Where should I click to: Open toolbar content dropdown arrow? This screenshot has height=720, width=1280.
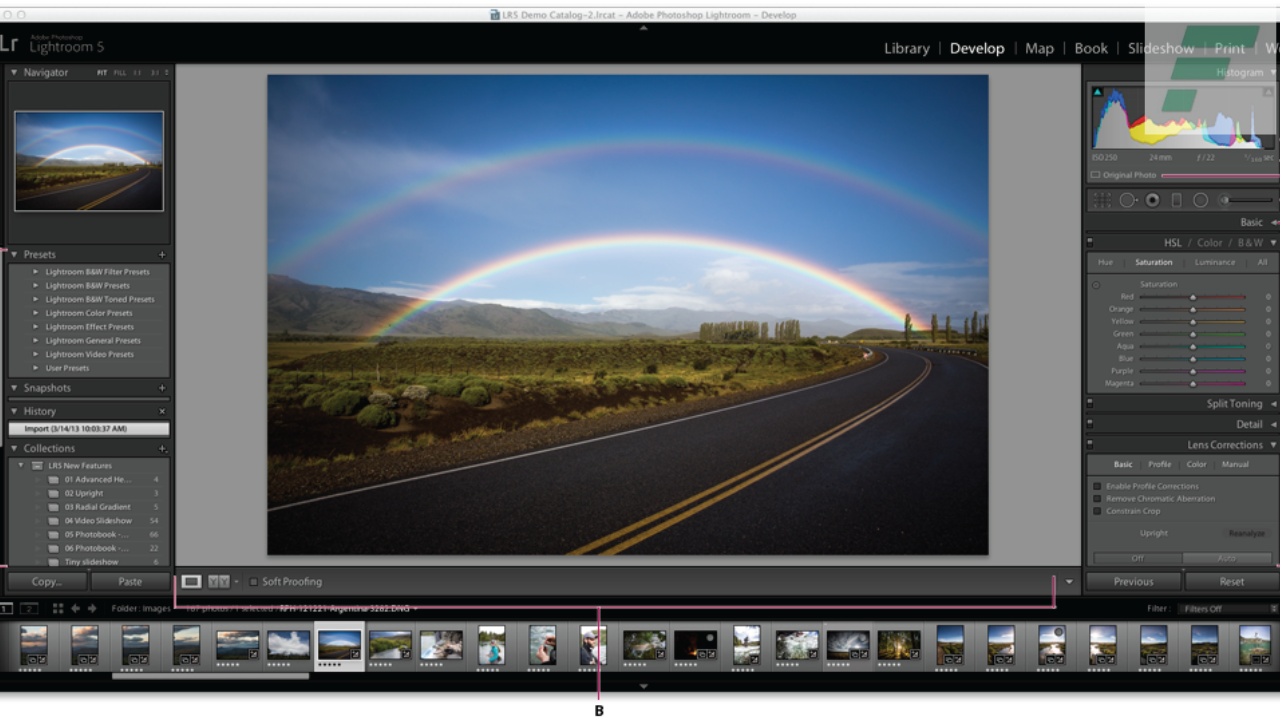[x=1069, y=582]
